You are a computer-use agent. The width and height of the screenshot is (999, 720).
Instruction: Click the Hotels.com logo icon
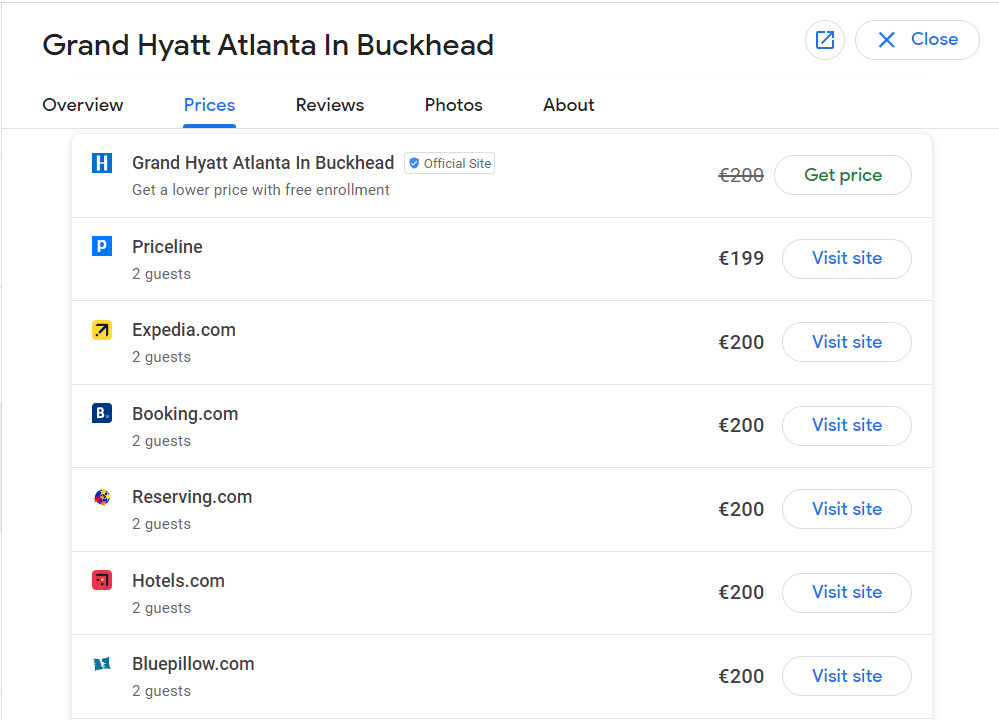pos(102,580)
